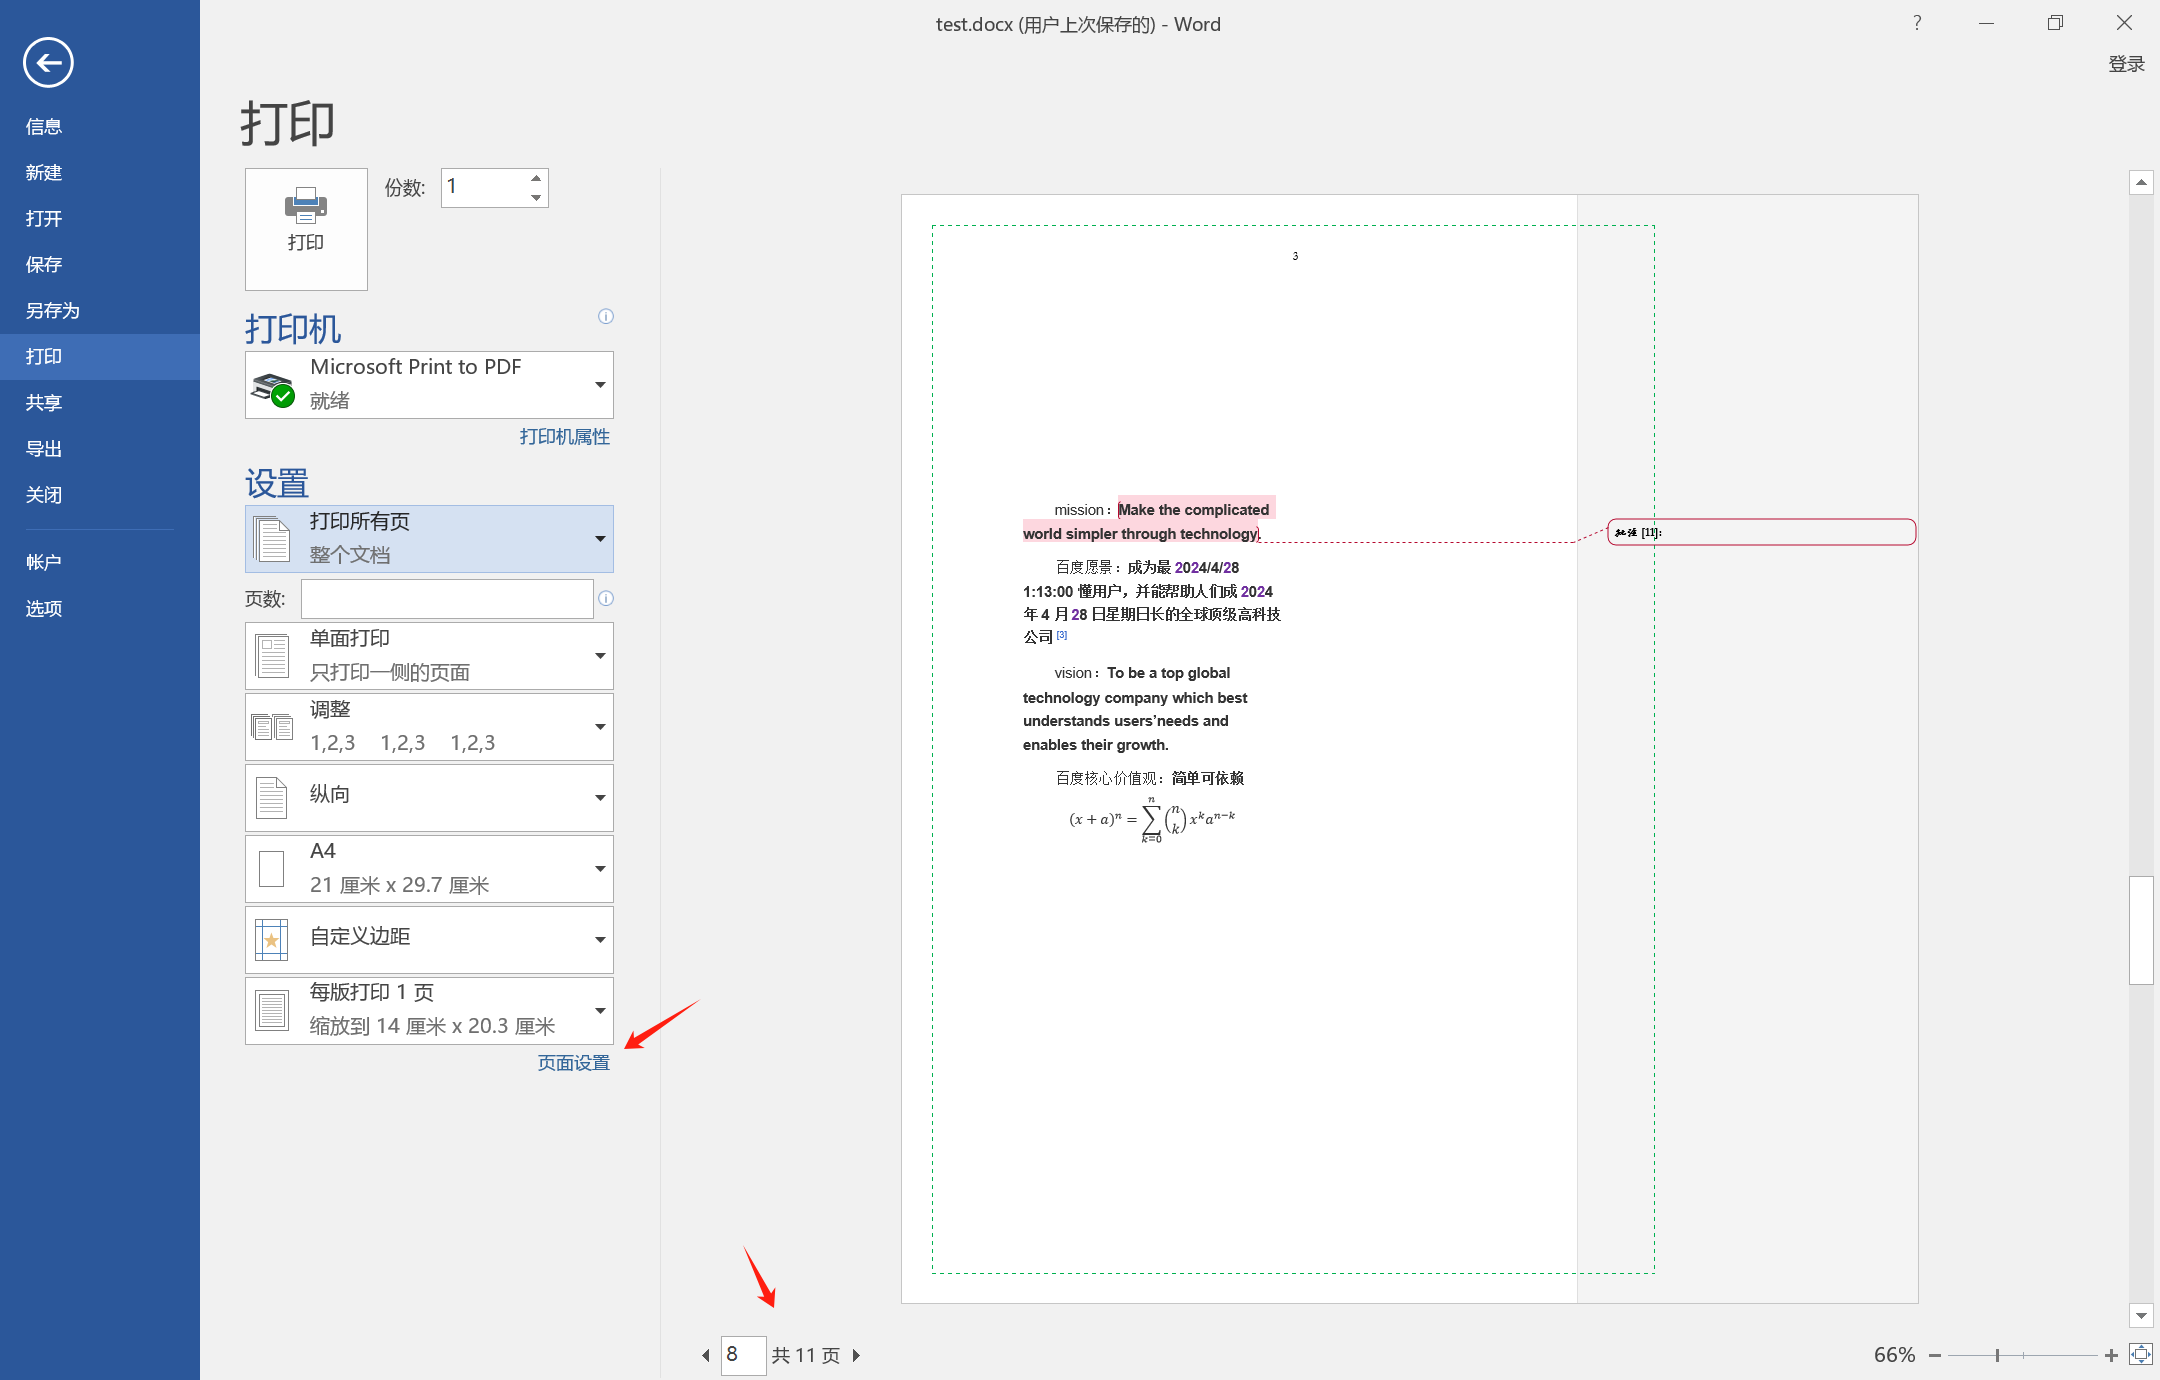Click the printer icon Print button

point(306,229)
